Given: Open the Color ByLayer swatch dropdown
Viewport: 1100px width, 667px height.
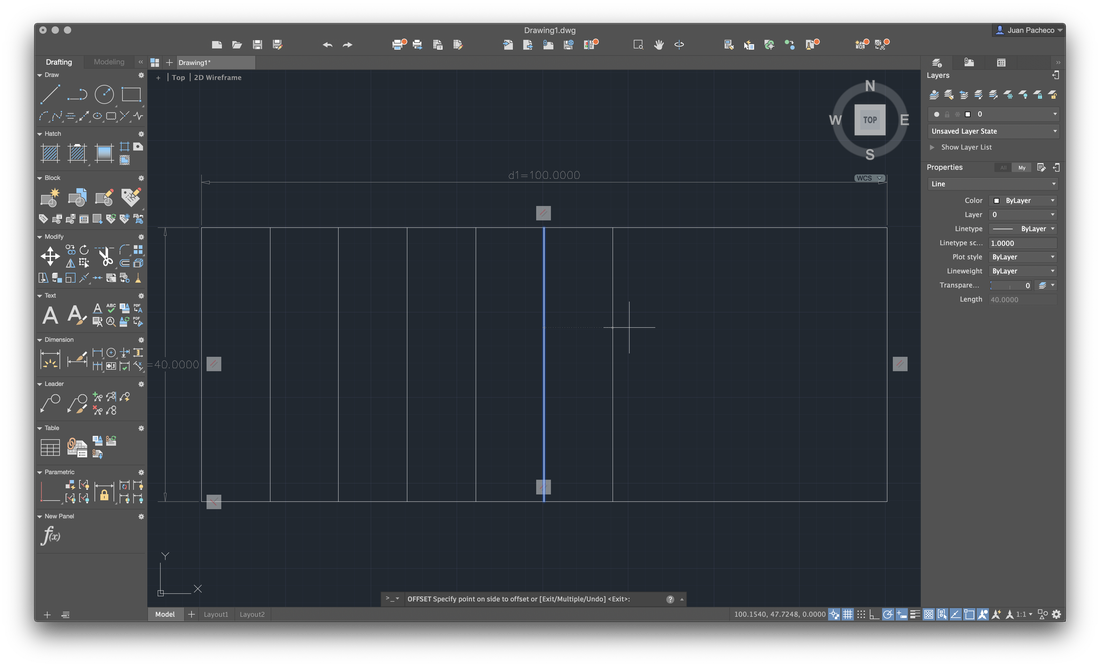Looking at the screenshot, I should point(1023,201).
